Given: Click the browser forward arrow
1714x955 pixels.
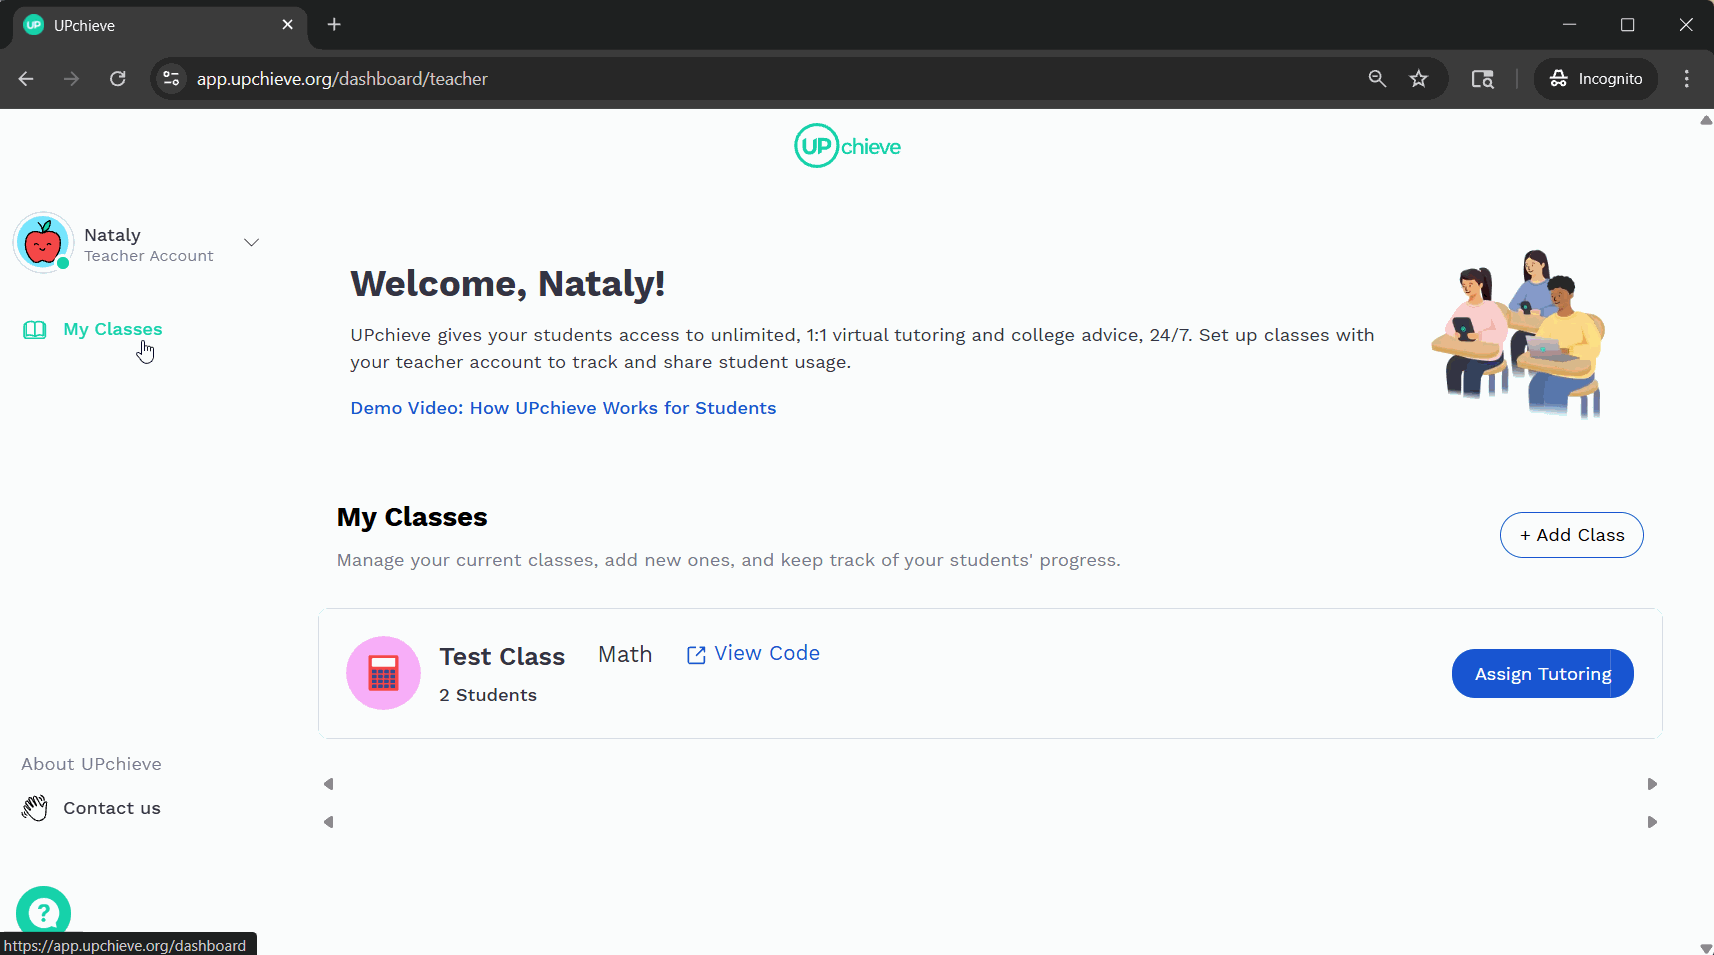Looking at the screenshot, I should point(71,79).
